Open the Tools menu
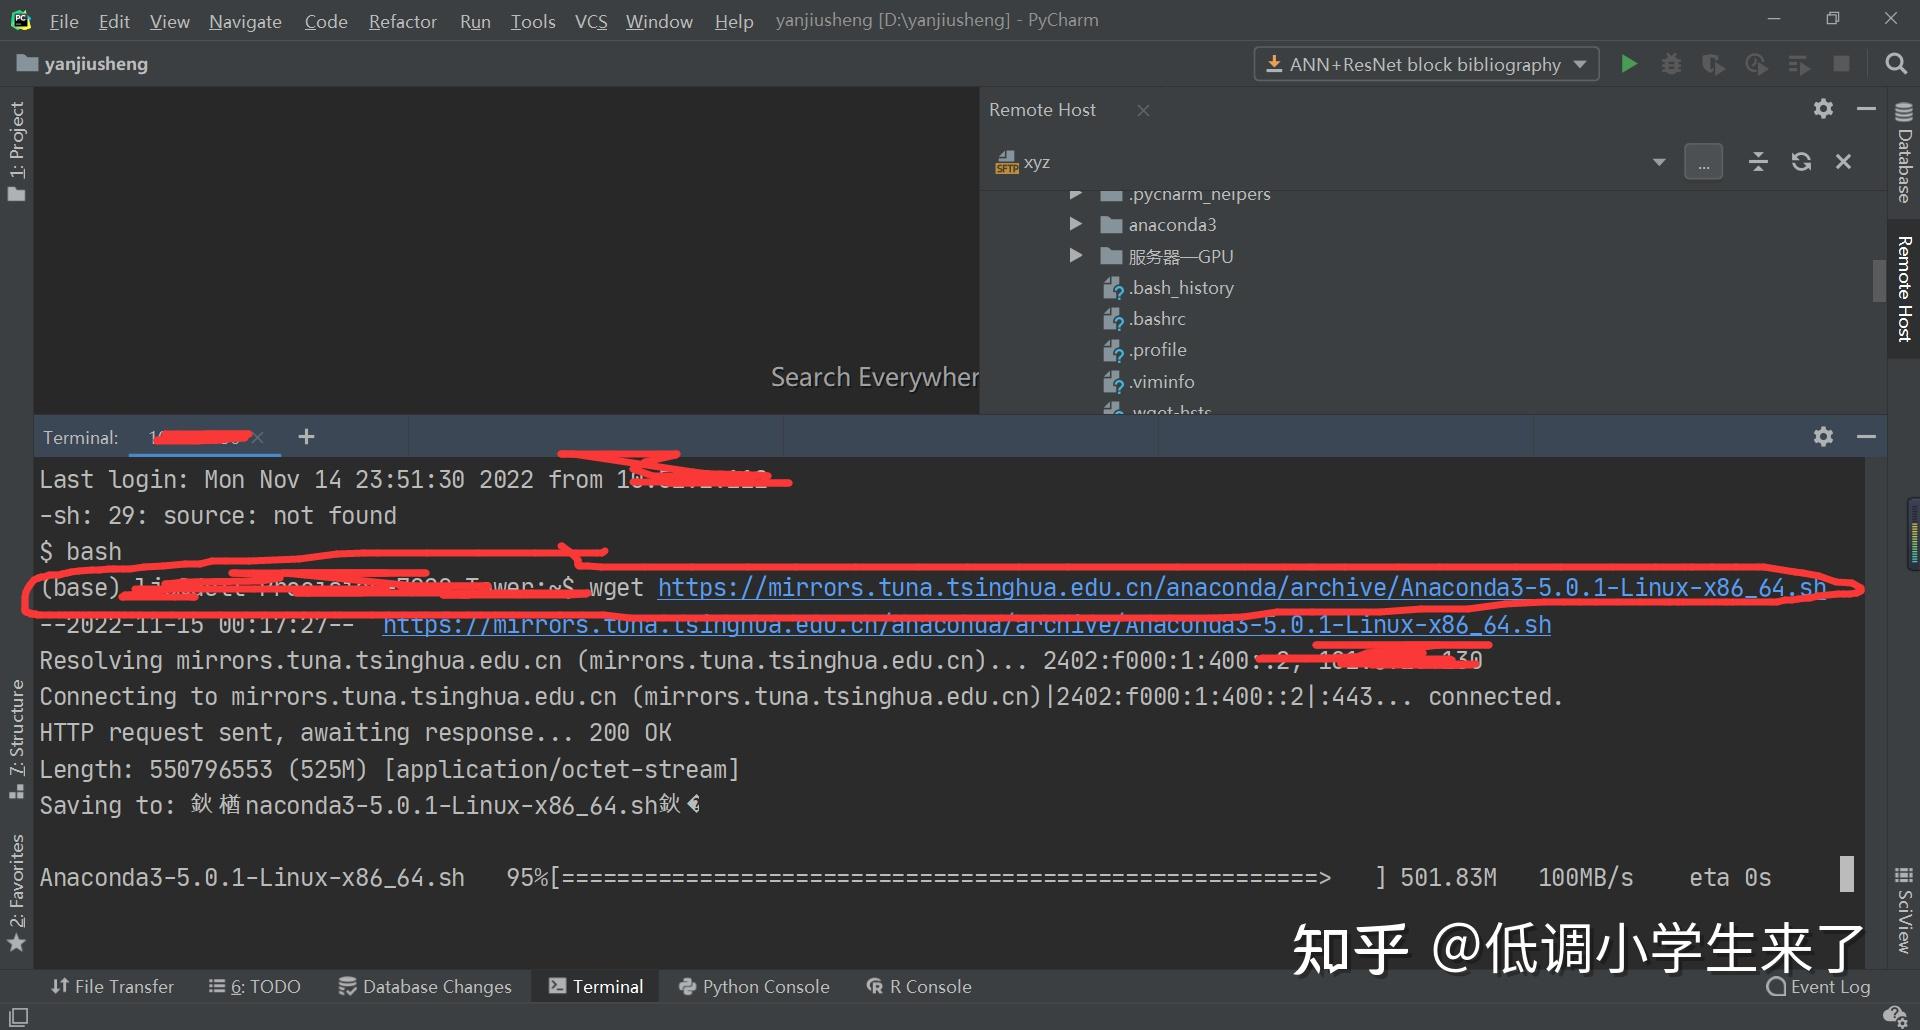 533,21
